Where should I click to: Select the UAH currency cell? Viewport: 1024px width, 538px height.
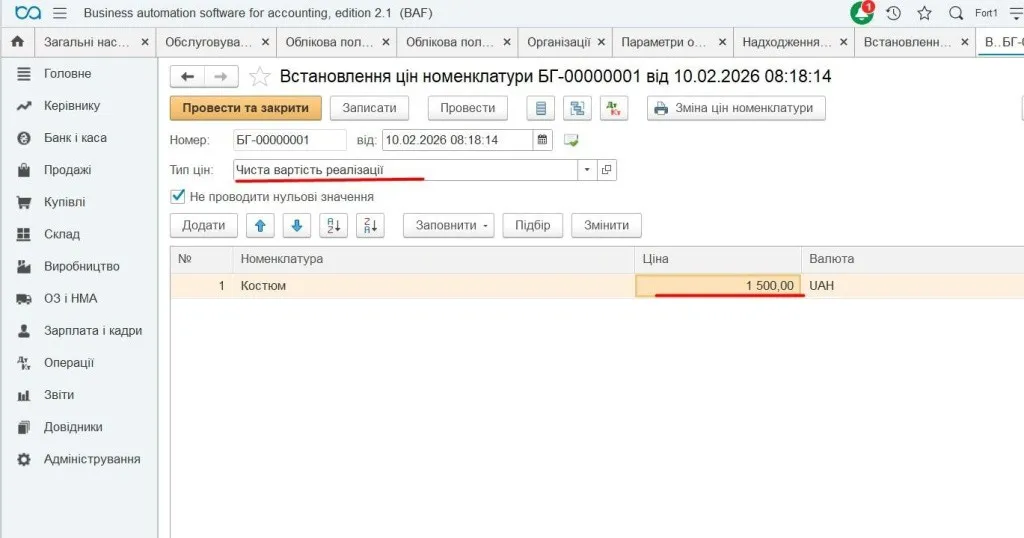(912, 286)
